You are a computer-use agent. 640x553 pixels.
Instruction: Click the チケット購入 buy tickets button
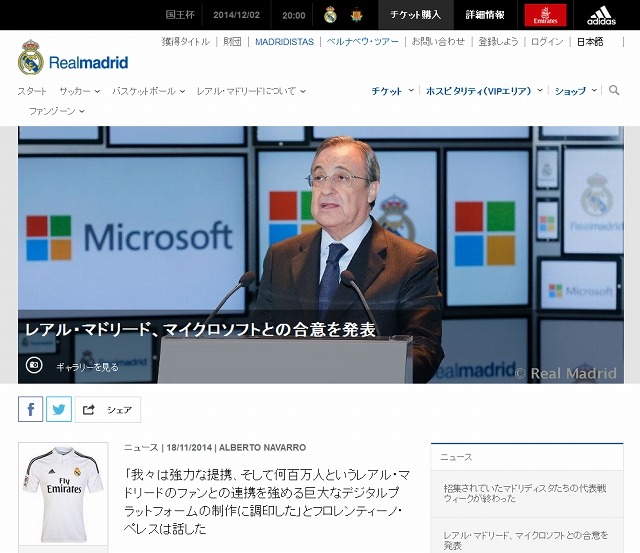(x=416, y=15)
